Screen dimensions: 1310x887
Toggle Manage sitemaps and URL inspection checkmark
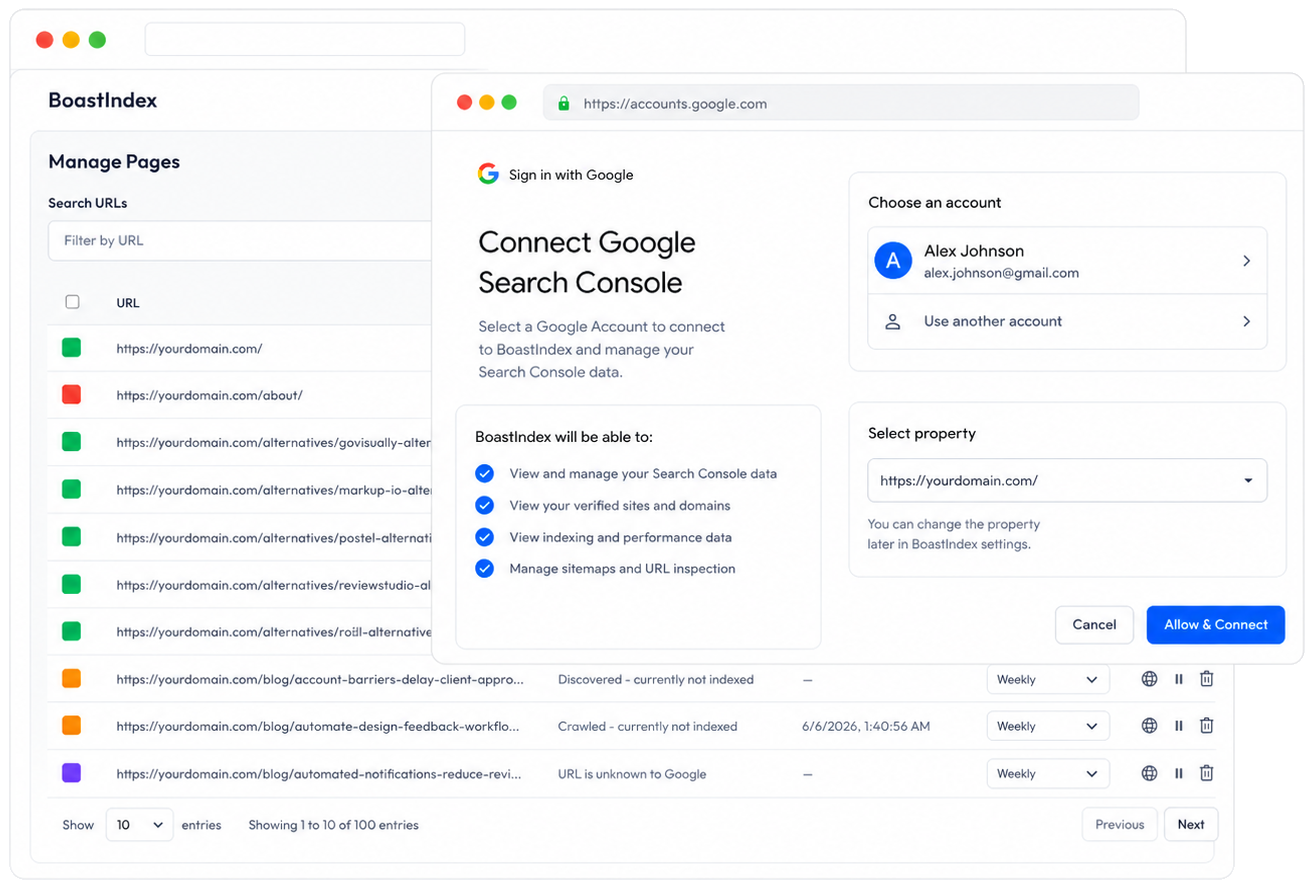tap(484, 569)
